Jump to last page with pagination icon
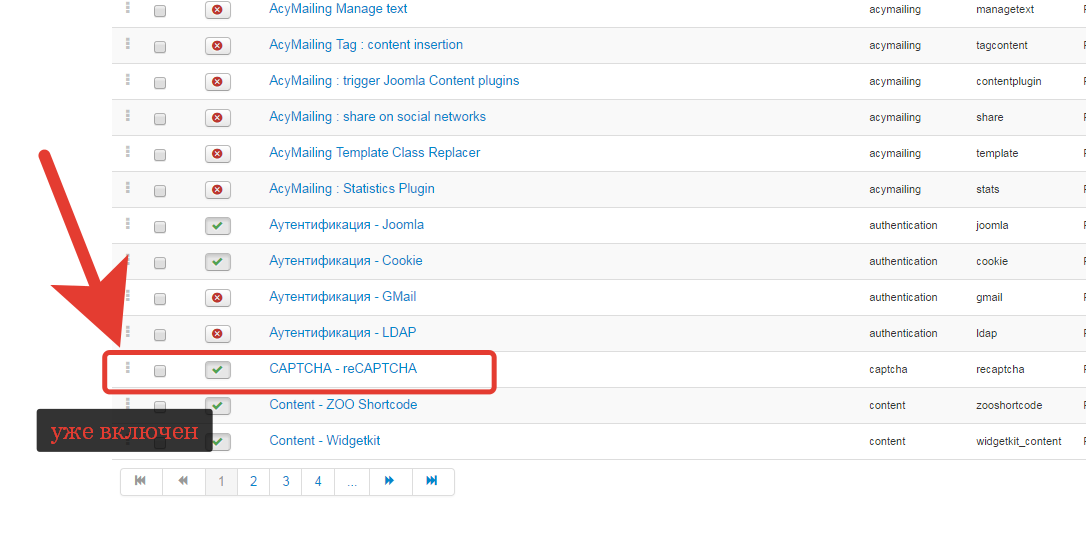The width and height of the screenshot is (1086, 539). 432,481
